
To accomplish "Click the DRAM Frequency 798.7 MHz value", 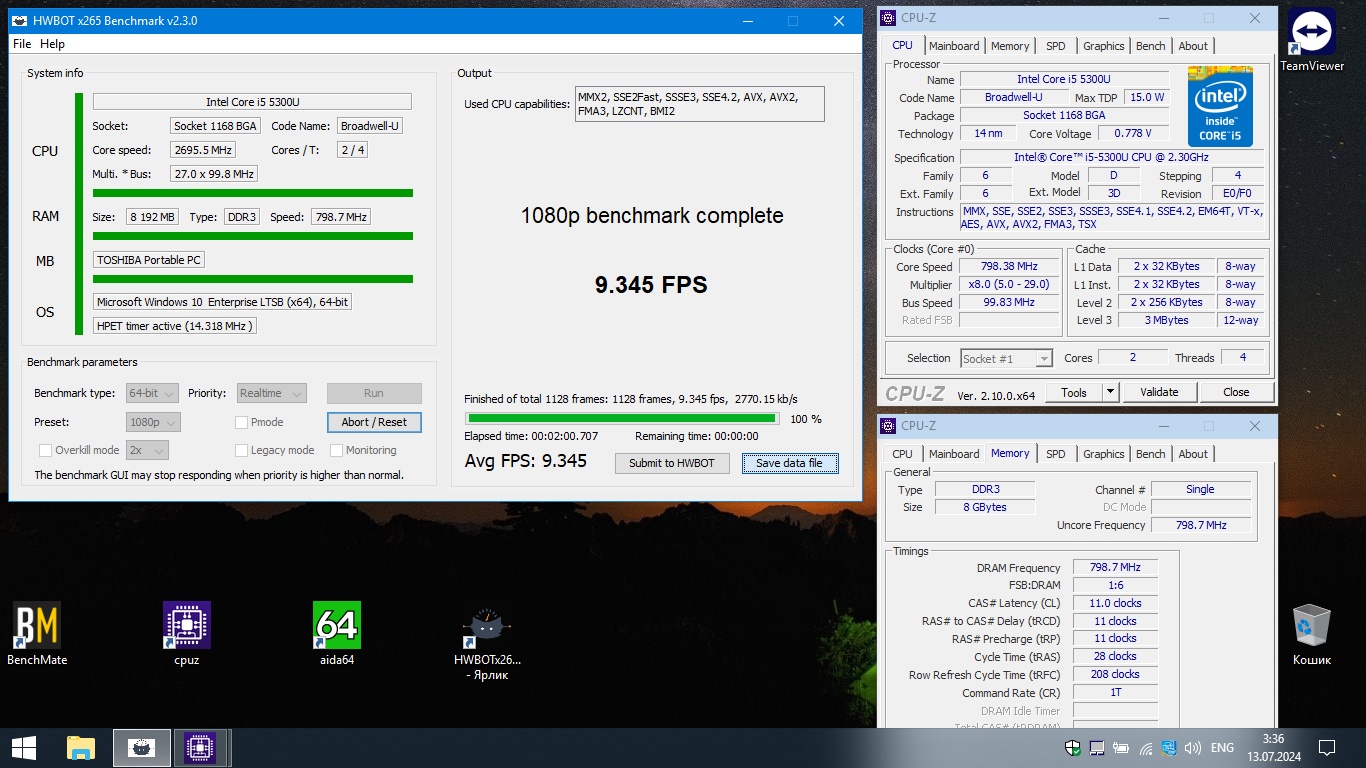I will tap(1115, 567).
